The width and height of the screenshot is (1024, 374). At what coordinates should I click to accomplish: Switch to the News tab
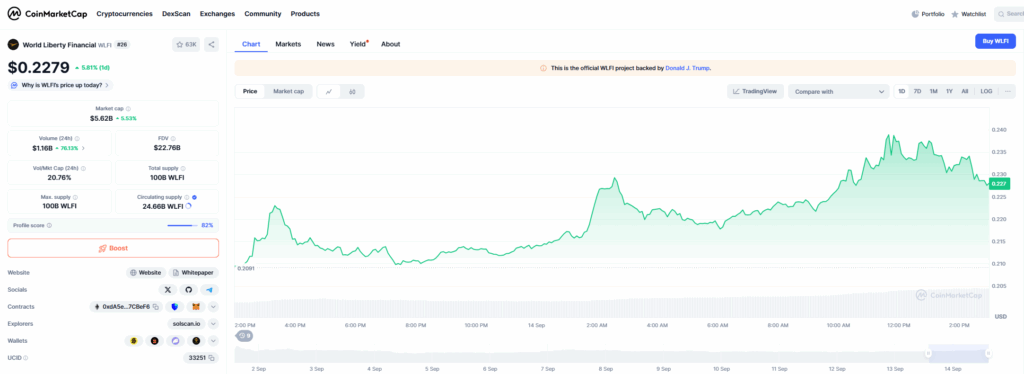[325, 44]
